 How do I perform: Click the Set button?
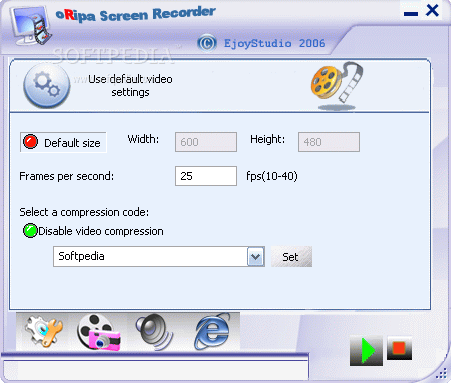[291, 257]
